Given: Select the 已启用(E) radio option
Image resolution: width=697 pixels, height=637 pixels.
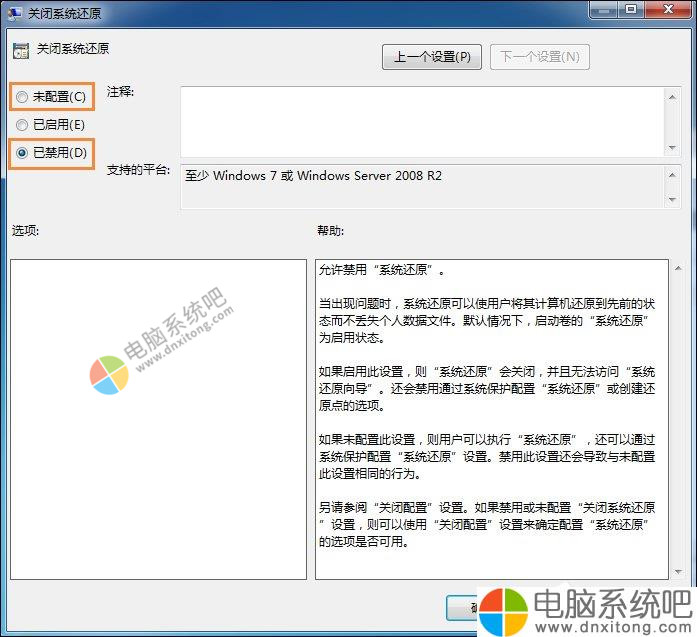Looking at the screenshot, I should (23, 125).
